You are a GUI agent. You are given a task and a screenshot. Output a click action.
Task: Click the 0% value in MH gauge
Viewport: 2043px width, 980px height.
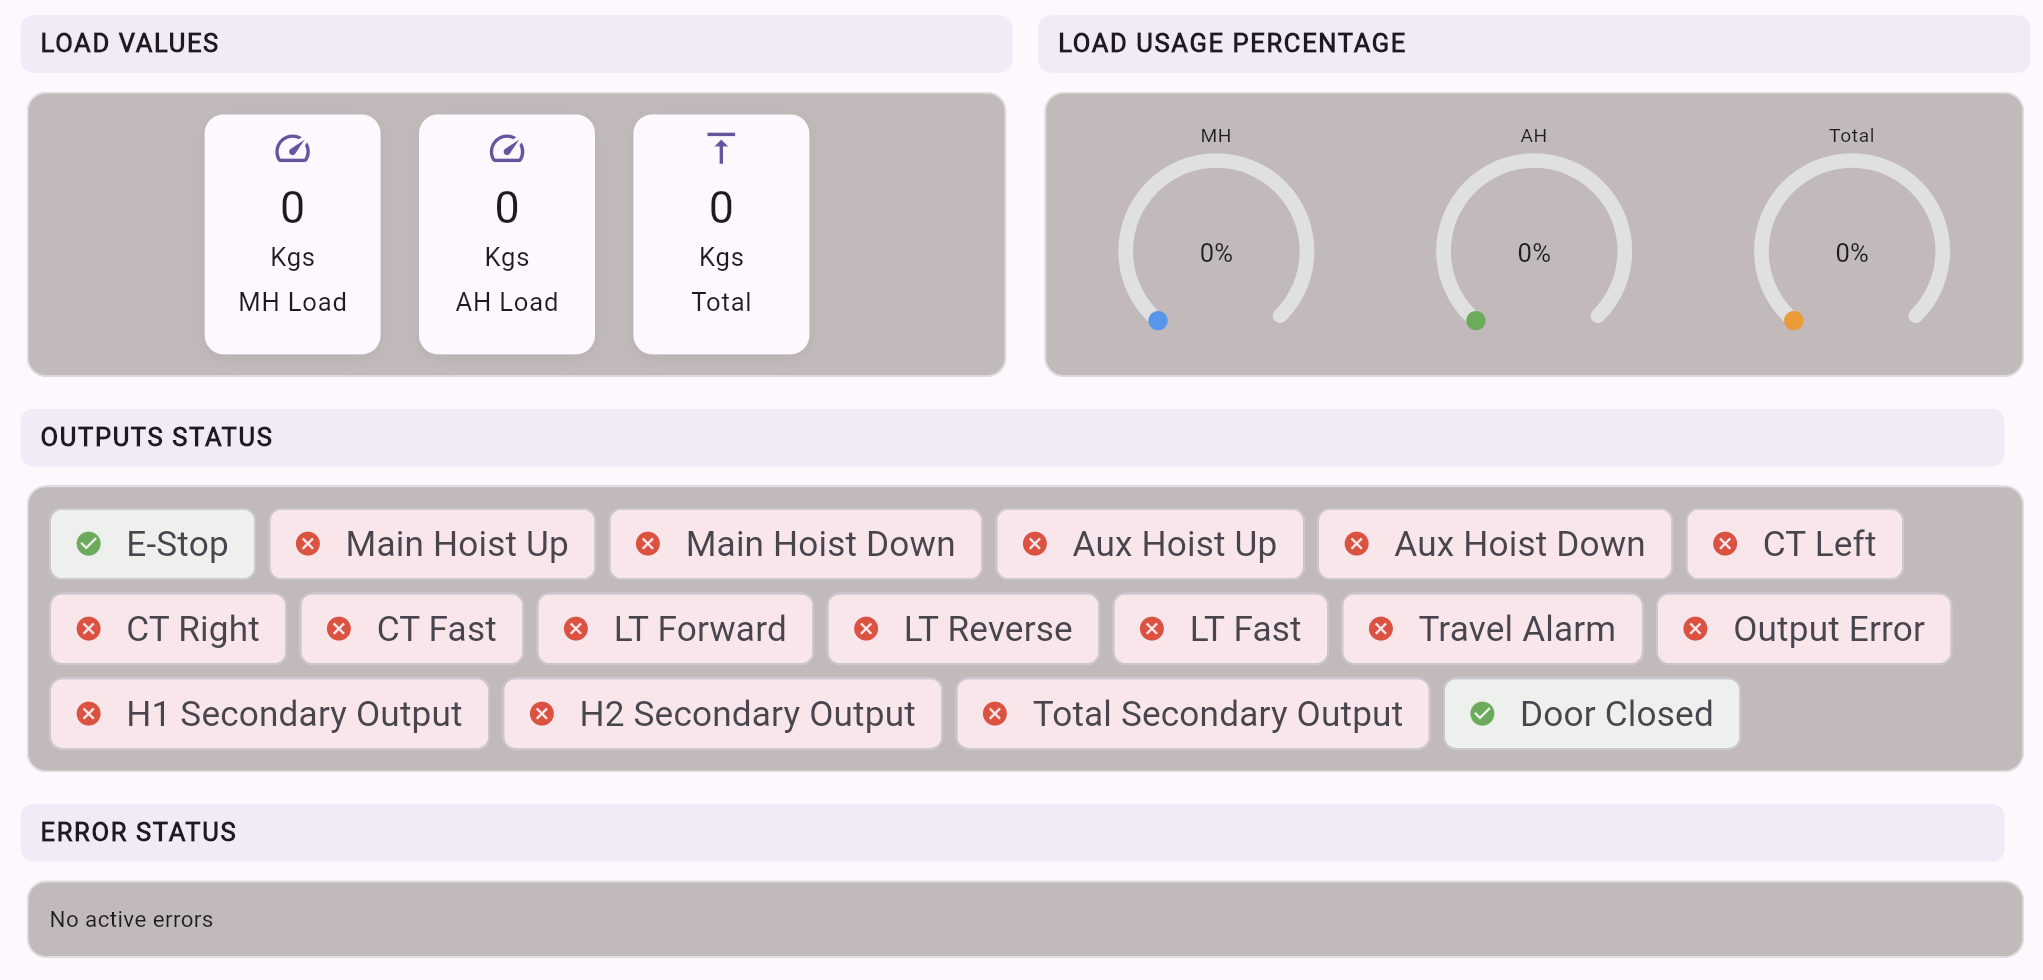[x=1216, y=253]
